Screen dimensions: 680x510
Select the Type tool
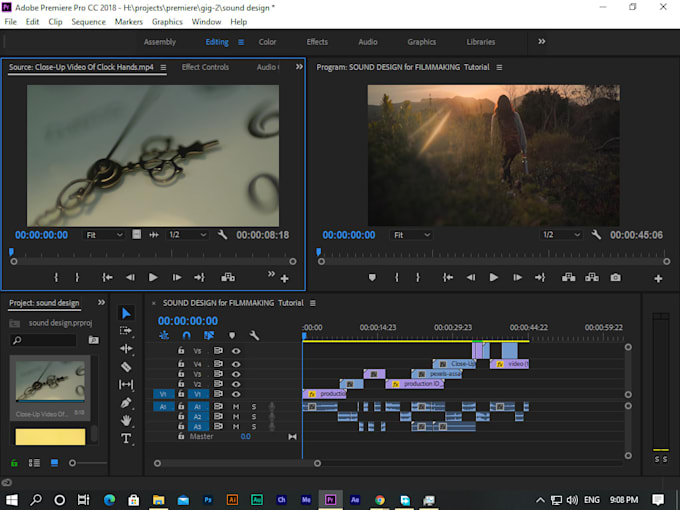pos(126,438)
